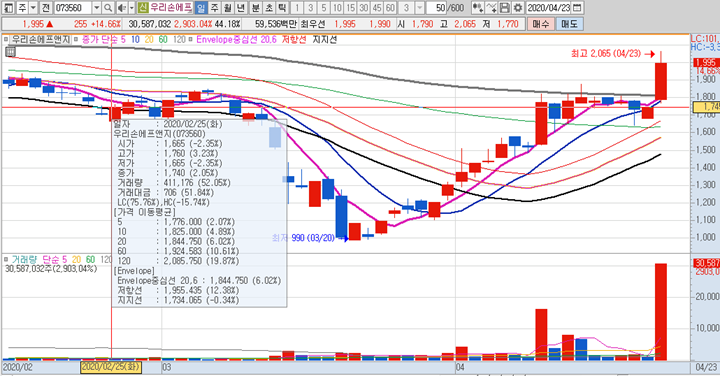The width and height of the screenshot is (720, 376).
Task: Click the 04/23 date label at bottom right
Action: (705, 367)
